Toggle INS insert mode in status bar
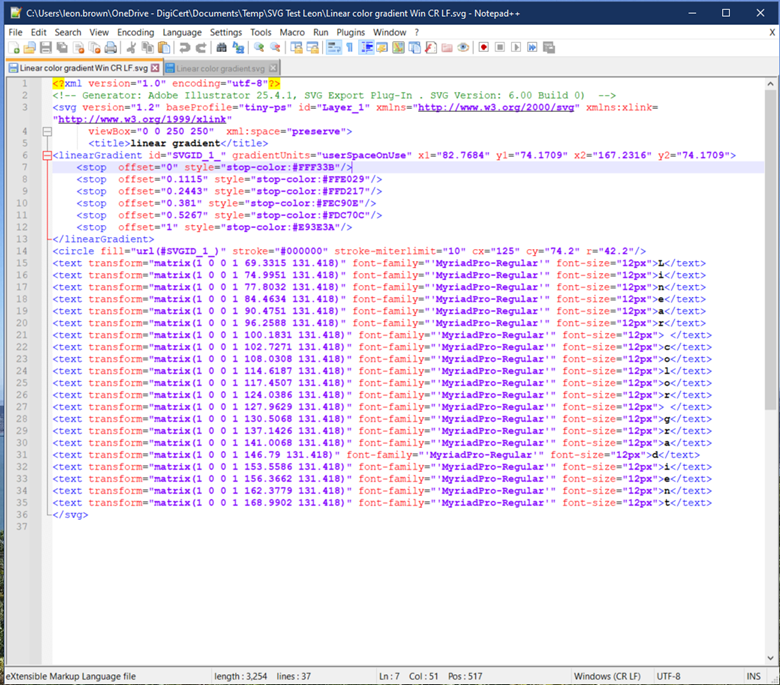The width and height of the screenshot is (780, 685). (x=753, y=677)
